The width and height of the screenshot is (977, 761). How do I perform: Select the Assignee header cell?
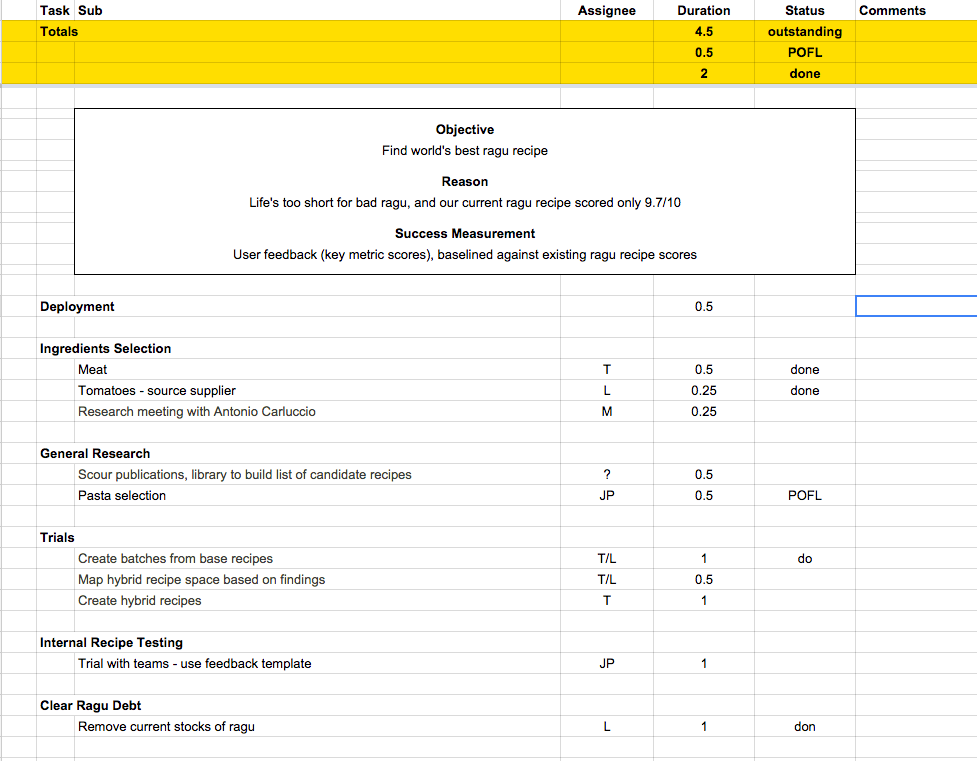click(x=606, y=11)
